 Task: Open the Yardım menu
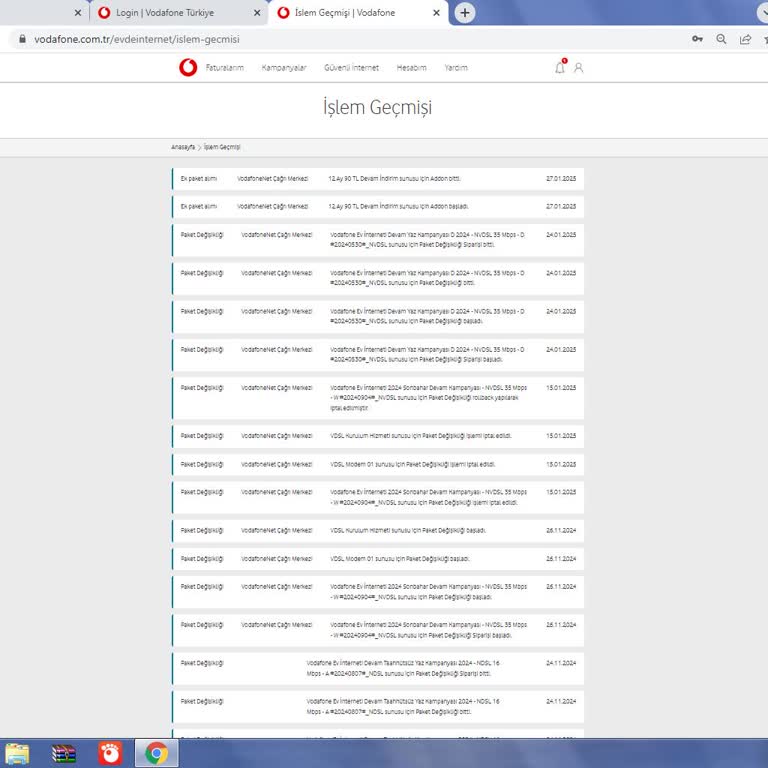pos(456,68)
